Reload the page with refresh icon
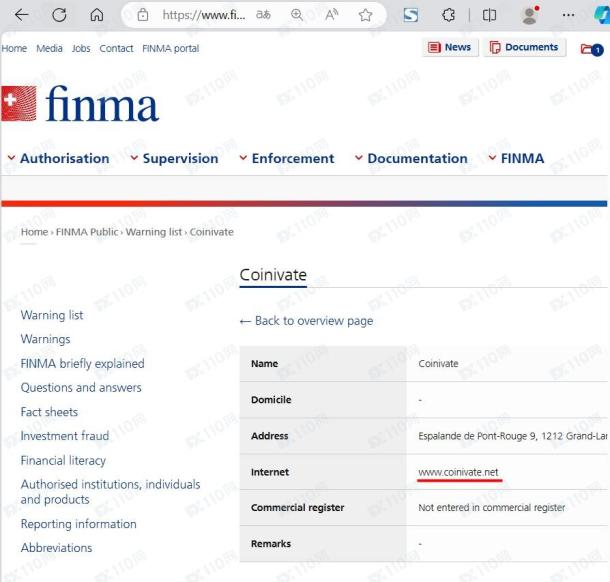 pyautogui.click(x=59, y=15)
